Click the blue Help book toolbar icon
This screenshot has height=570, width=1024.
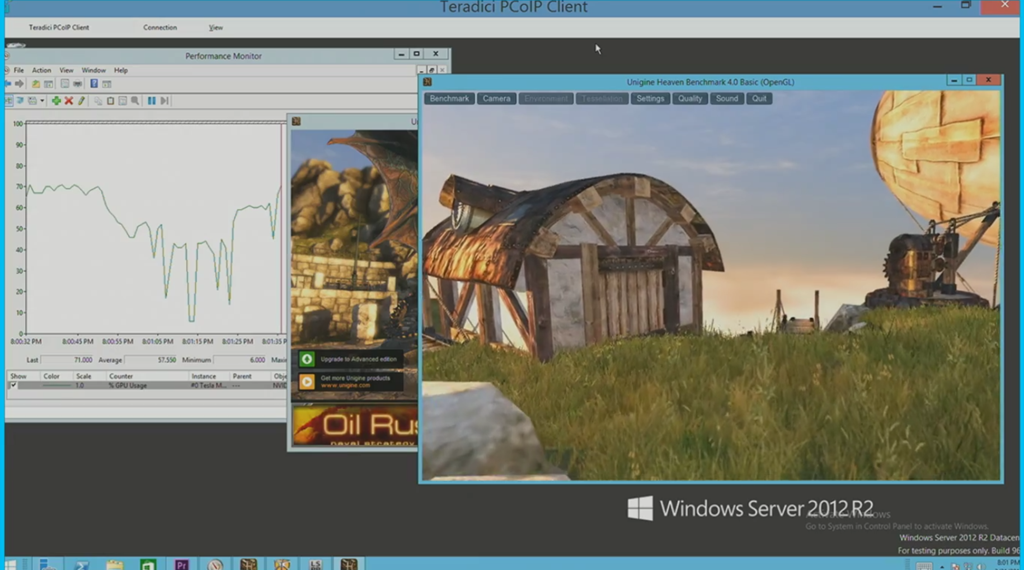point(94,84)
